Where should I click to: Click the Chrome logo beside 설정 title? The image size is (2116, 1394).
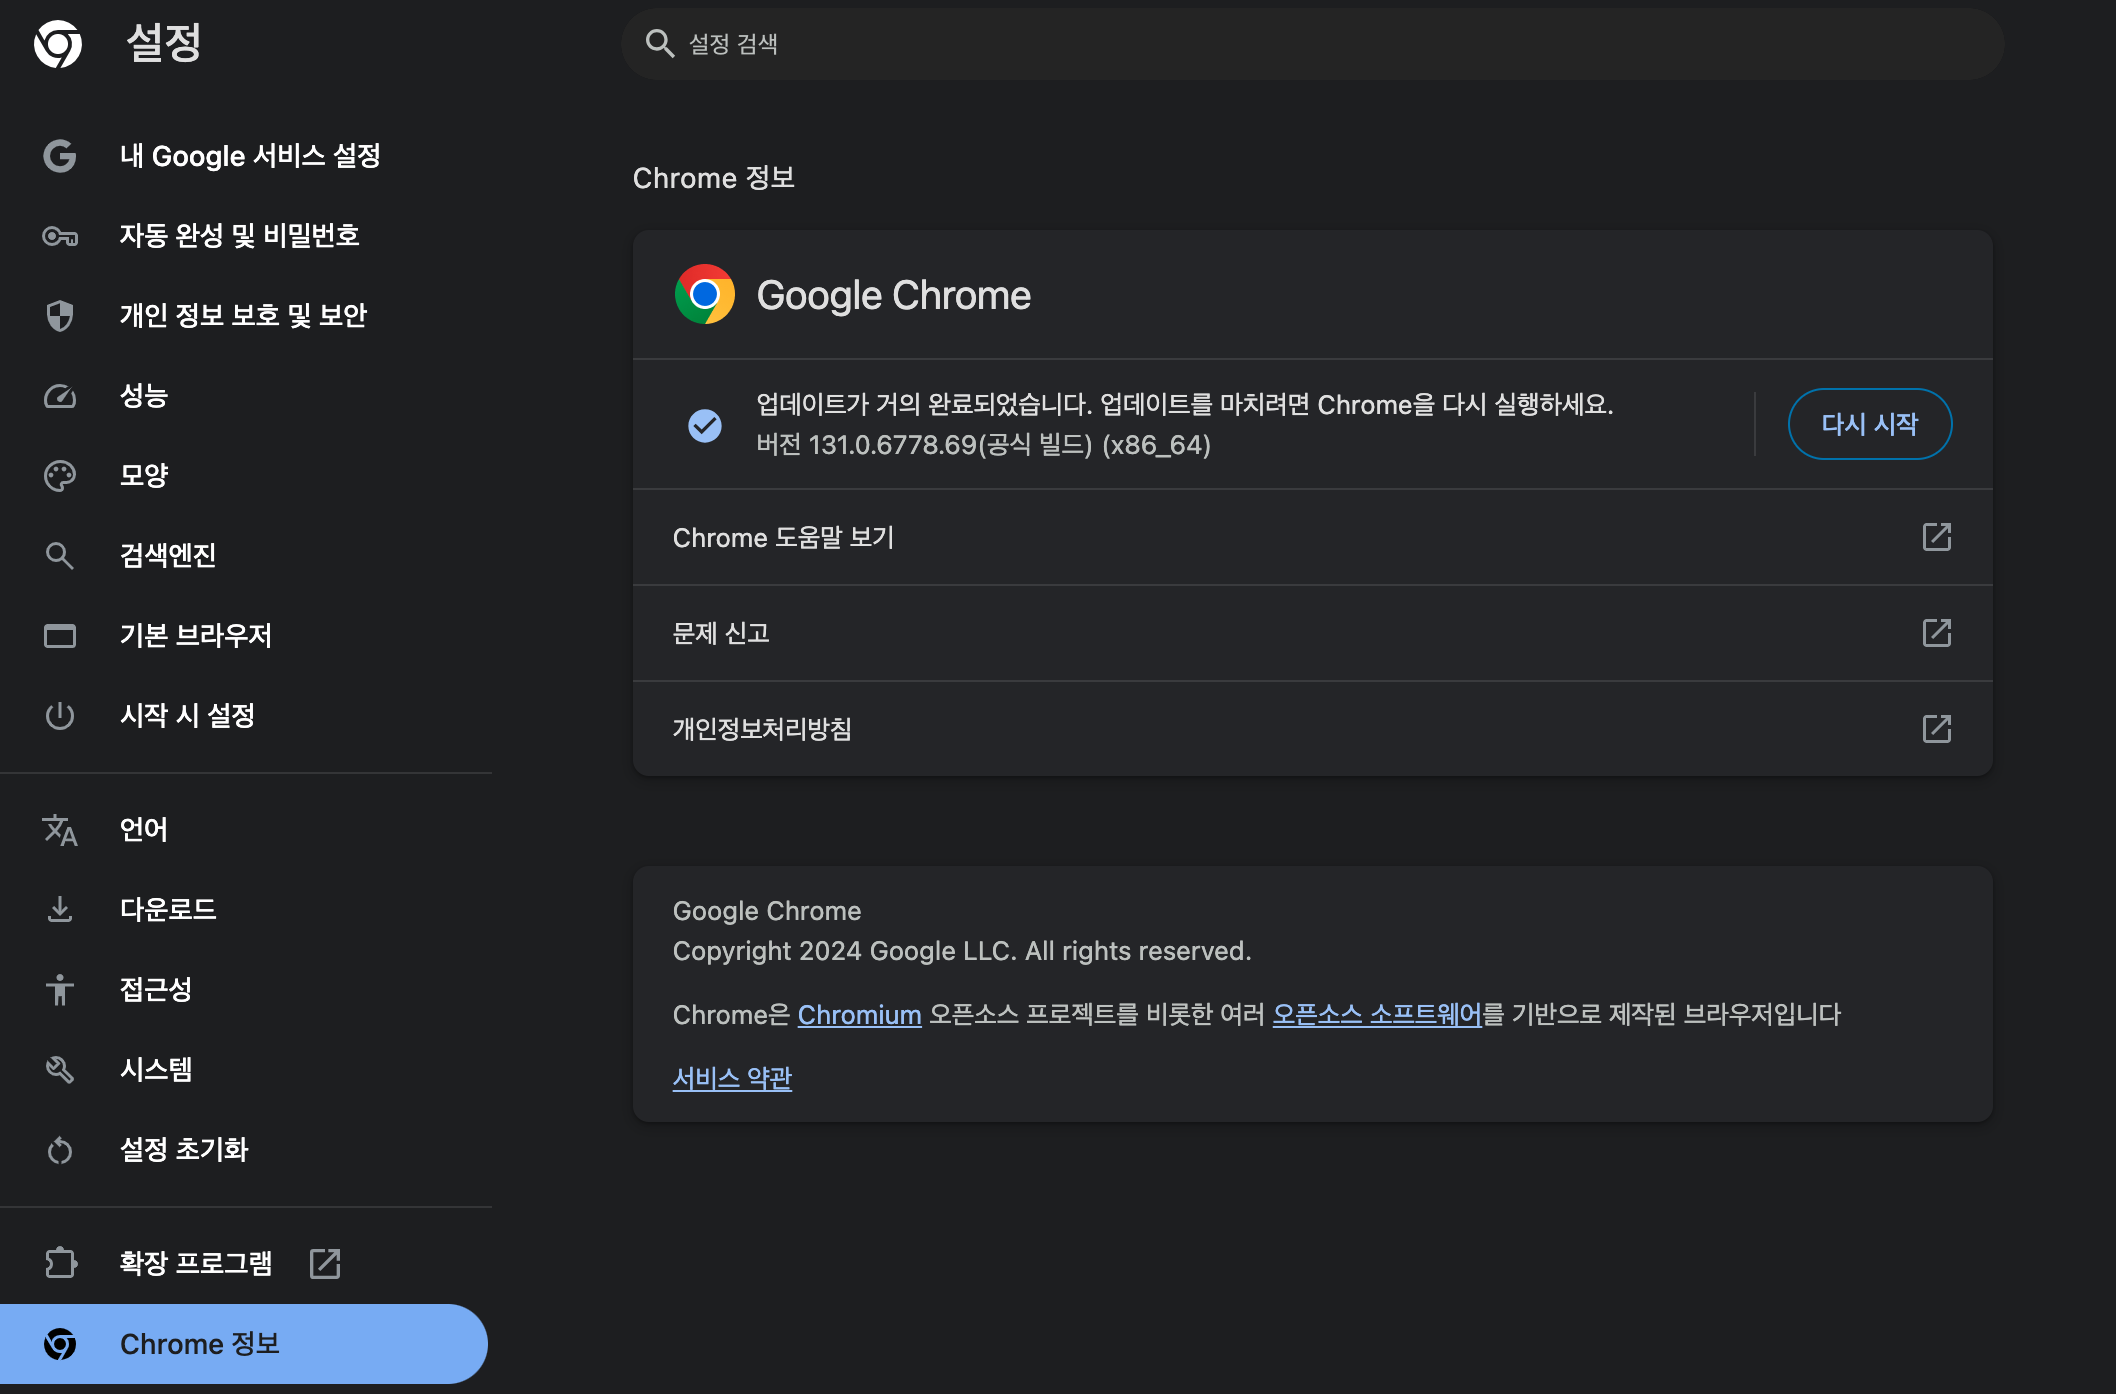[58, 44]
